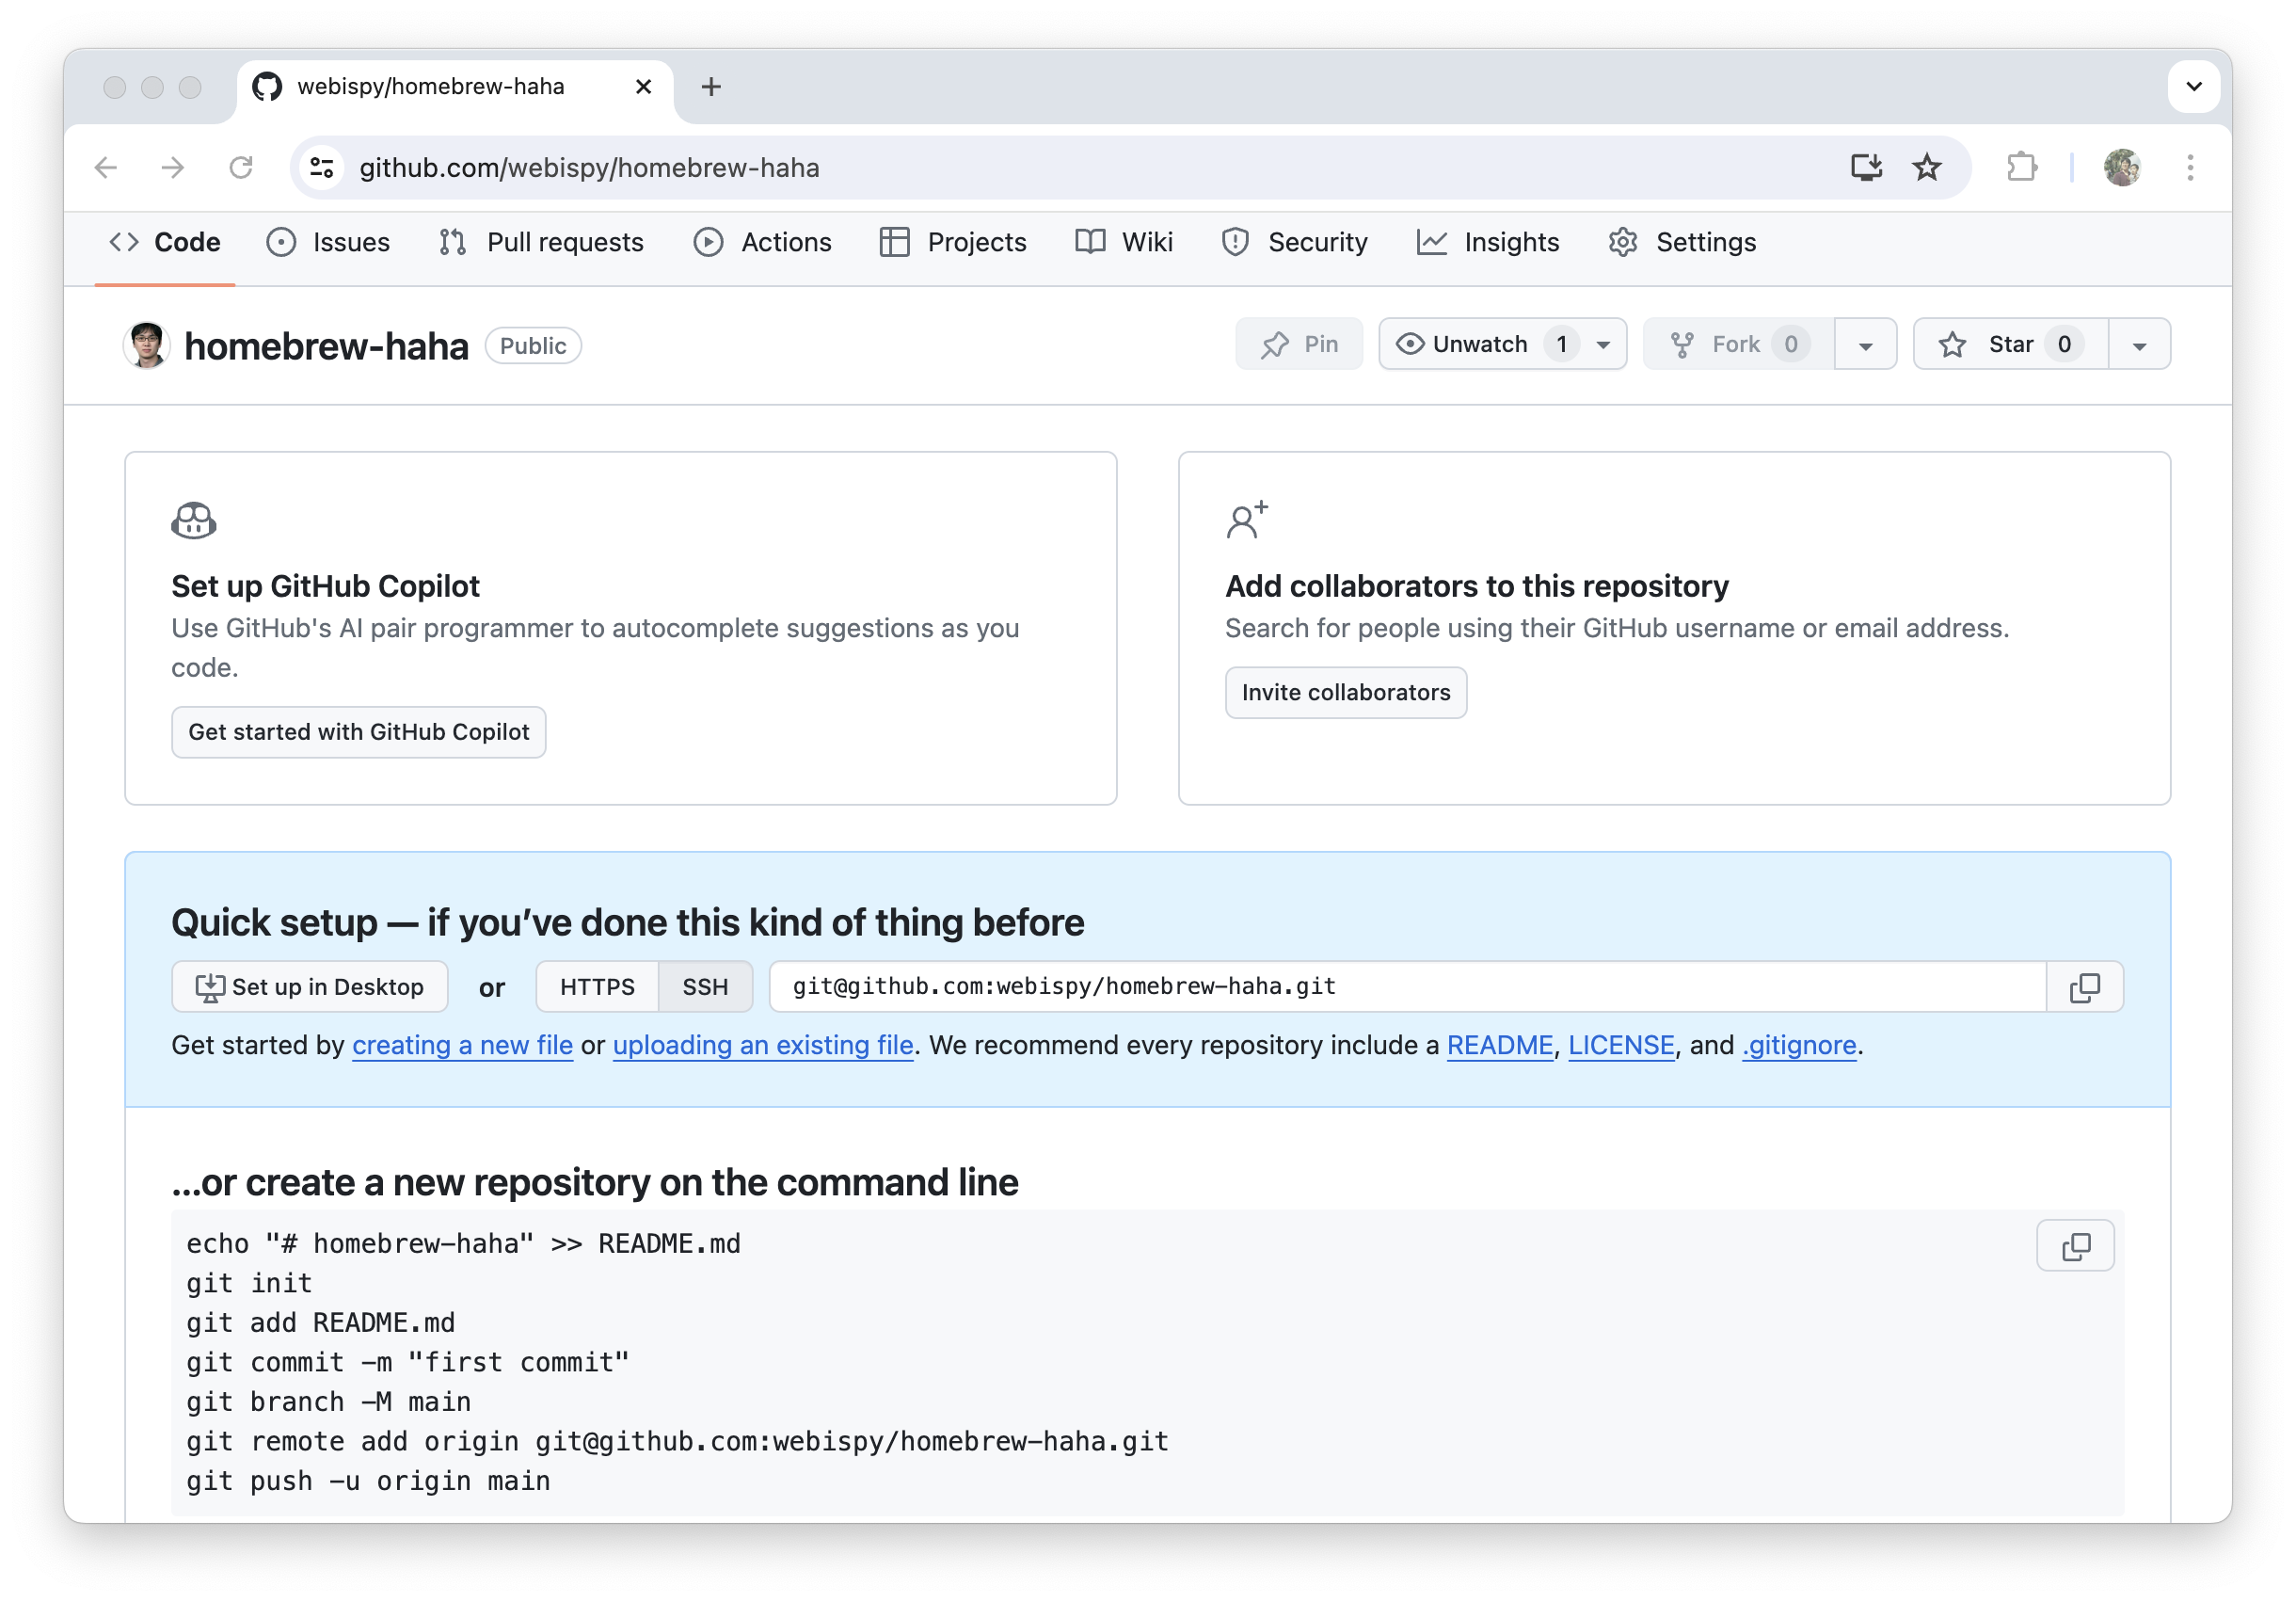The width and height of the screenshot is (2296, 1602).
Task: Close the webispy/homebrew-haha tab
Action: pyautogui.click(x=643, y=87)
